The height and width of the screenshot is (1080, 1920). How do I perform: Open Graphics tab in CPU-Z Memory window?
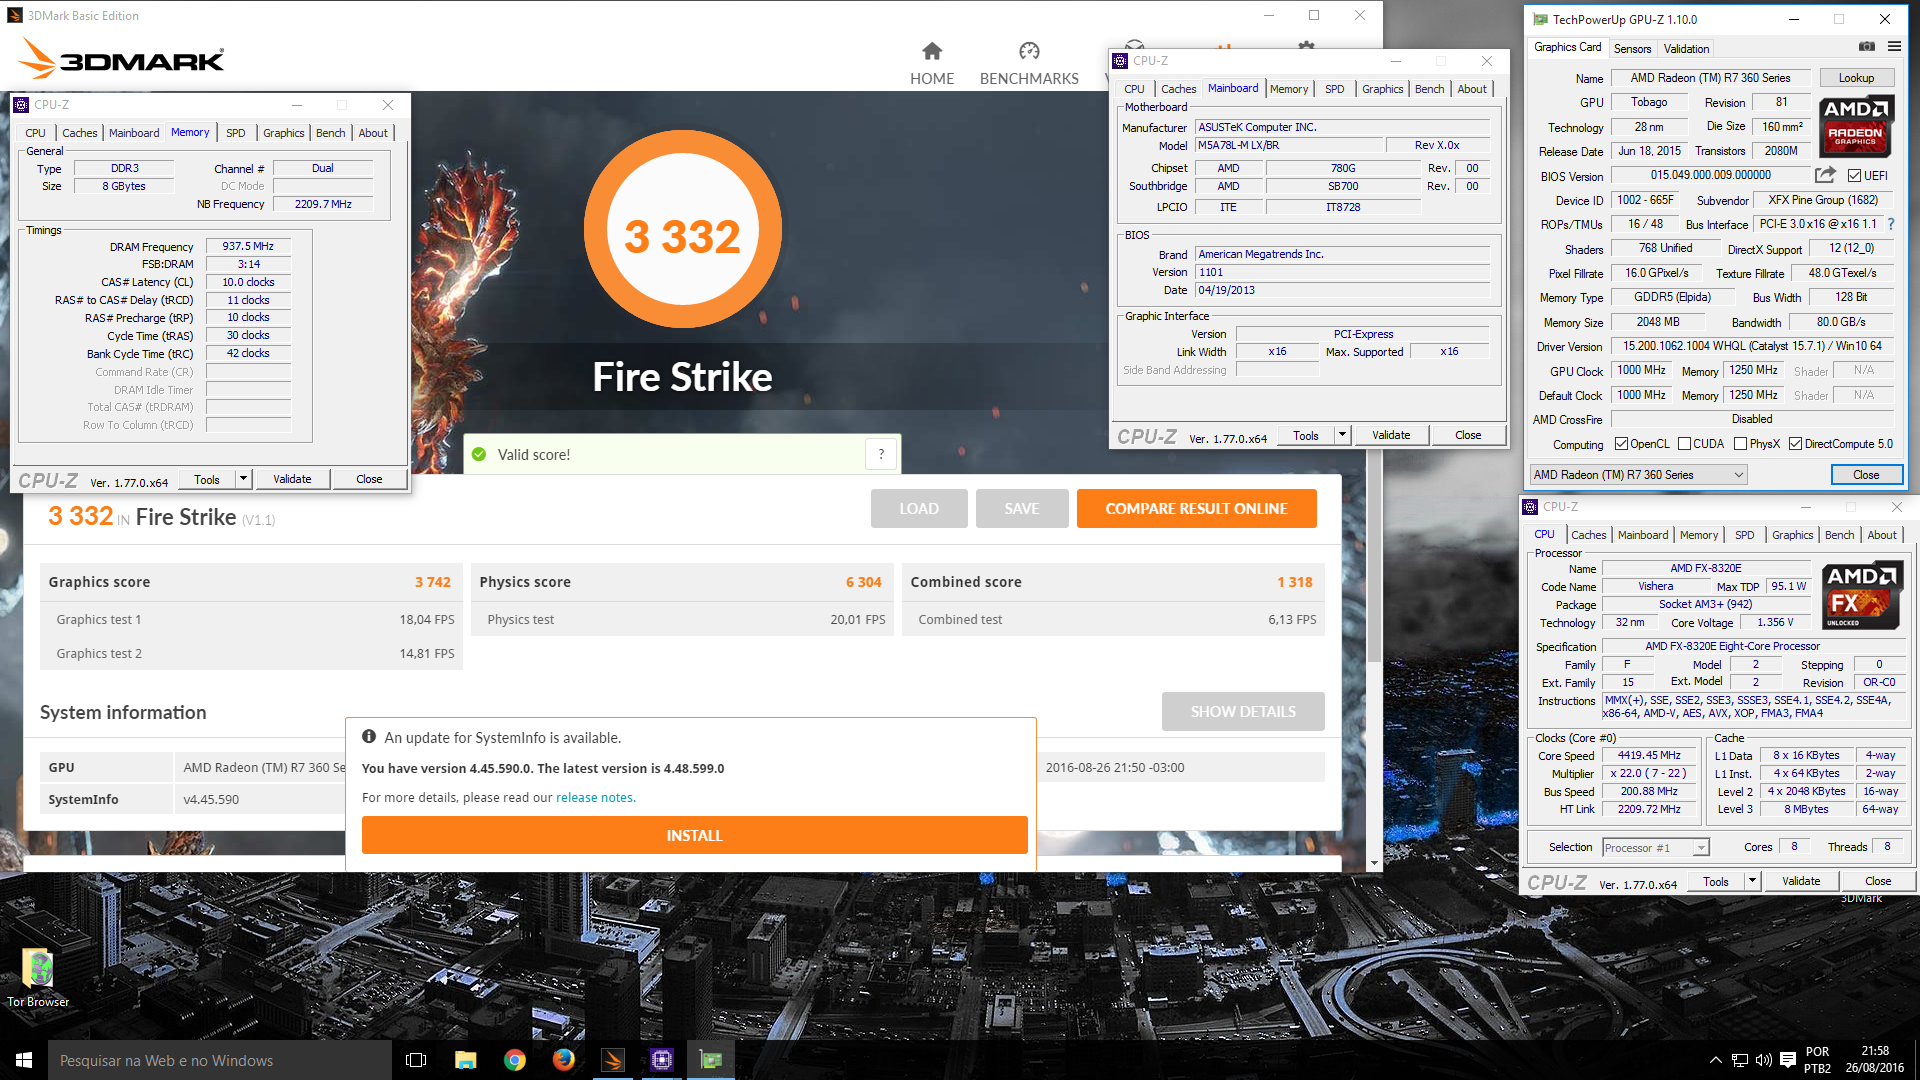click(x=283, y=133)
